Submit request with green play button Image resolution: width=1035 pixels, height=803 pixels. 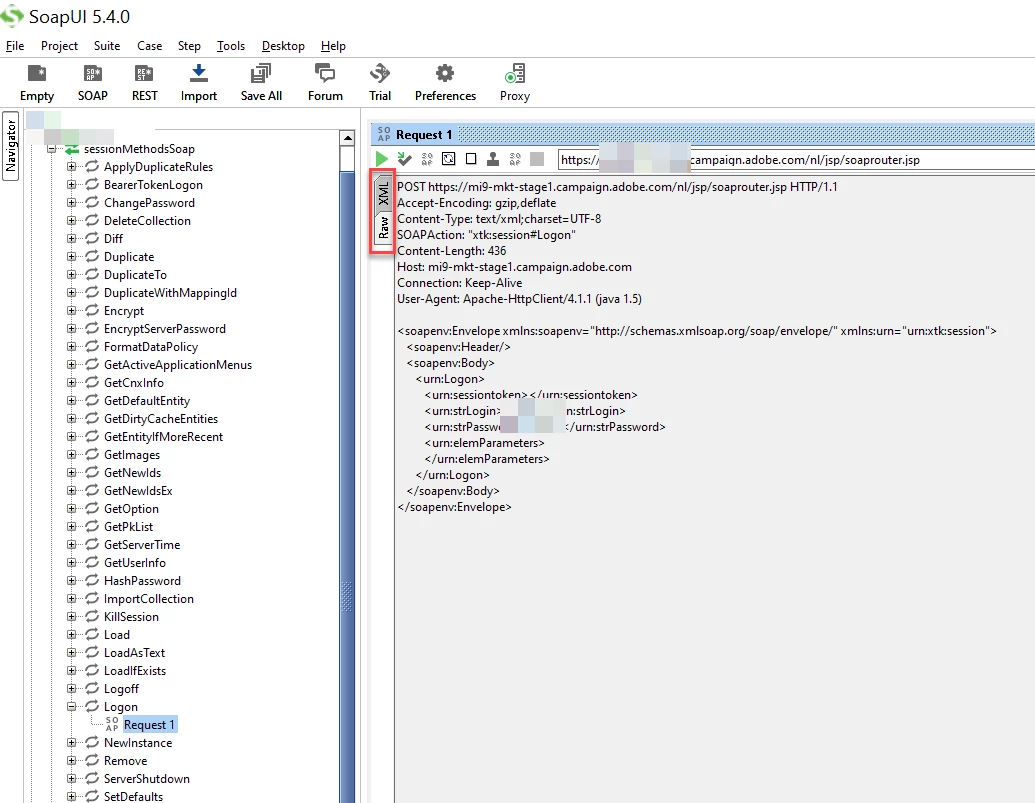(x=382, y=159)
